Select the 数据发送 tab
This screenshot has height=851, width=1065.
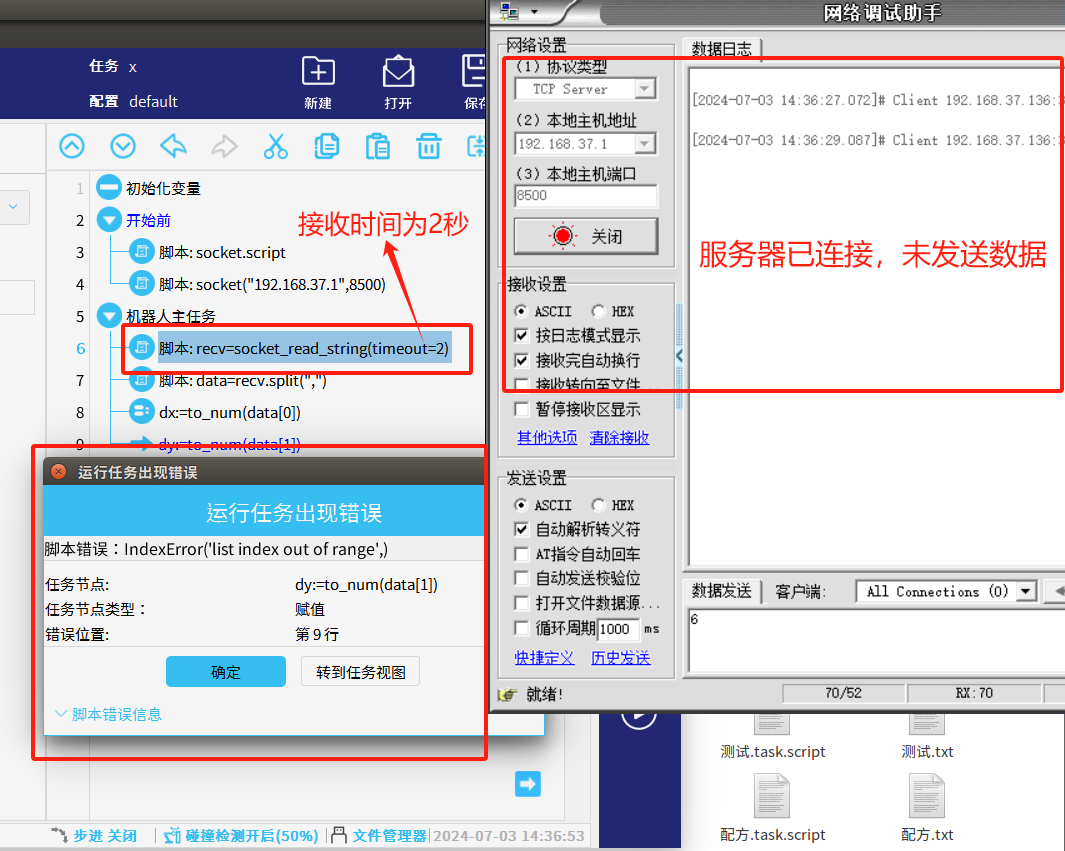click(x=722, y=591)
